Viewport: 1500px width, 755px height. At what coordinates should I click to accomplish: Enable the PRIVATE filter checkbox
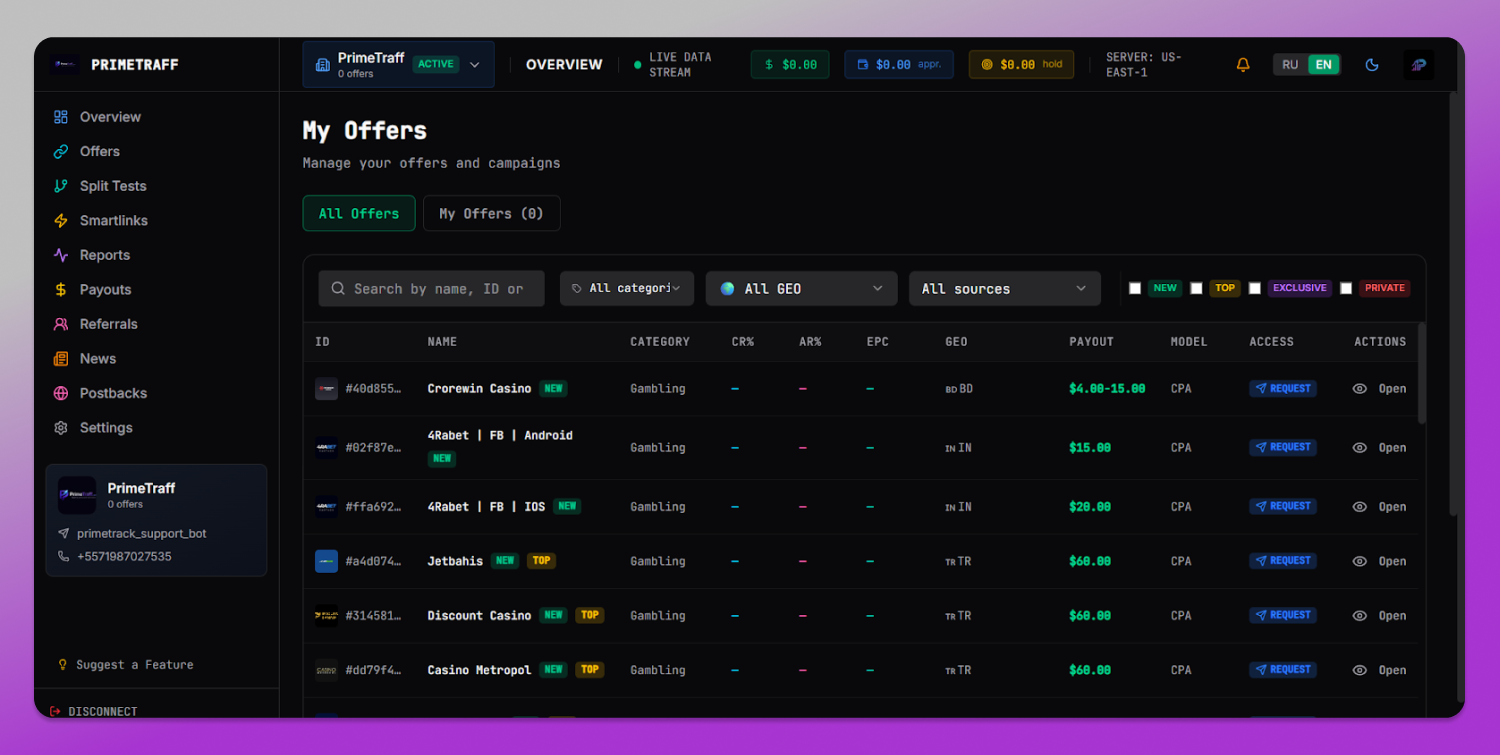[x=1346, y=288]
